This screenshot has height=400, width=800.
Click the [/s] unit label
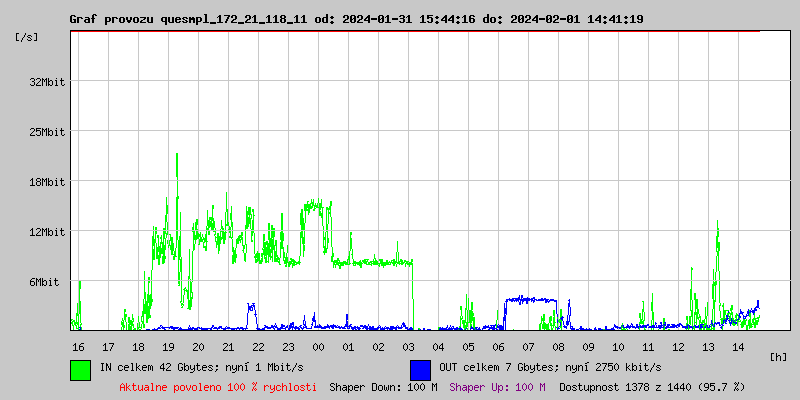tap(27, 37)
